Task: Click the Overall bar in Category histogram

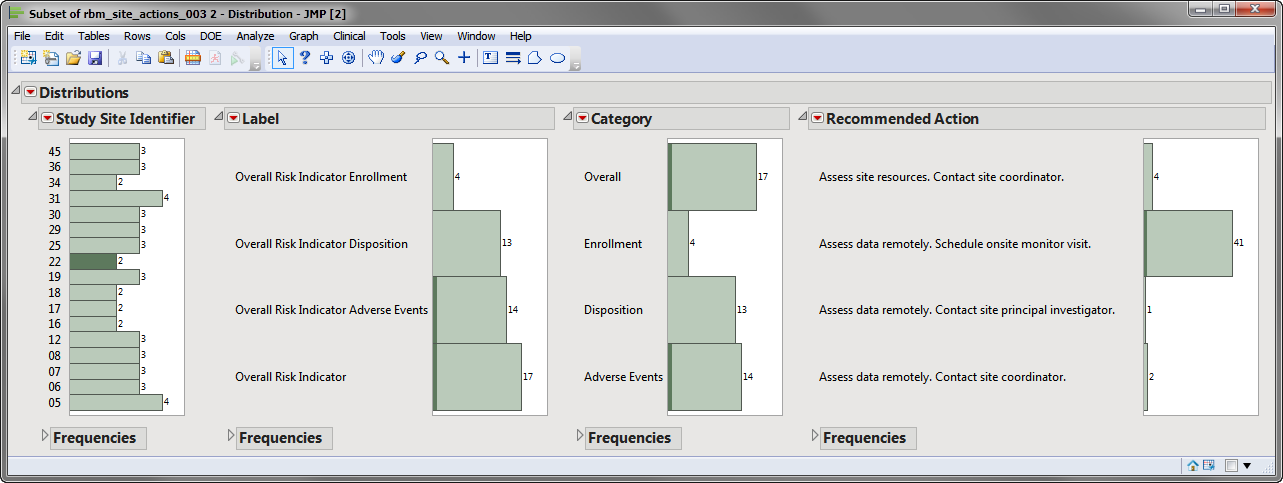Action: tap(713, 177)
